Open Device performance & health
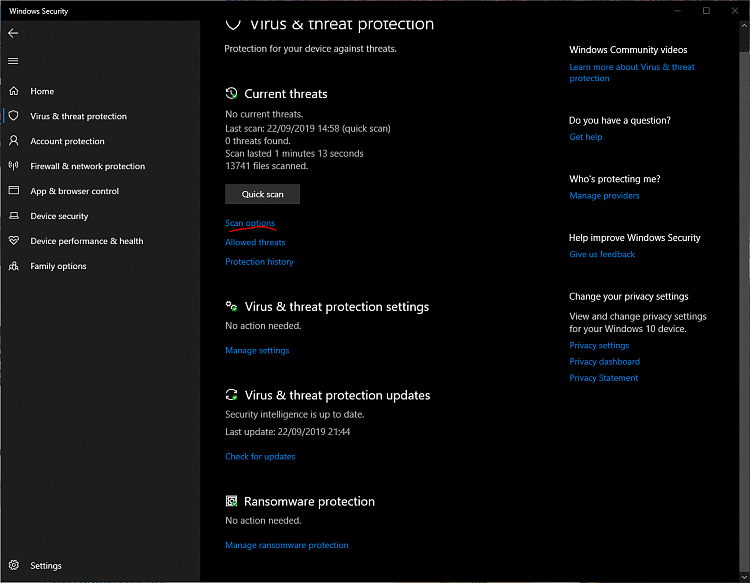Image resolution: width=750 pixels, height=583 pixels. point(87,241)
